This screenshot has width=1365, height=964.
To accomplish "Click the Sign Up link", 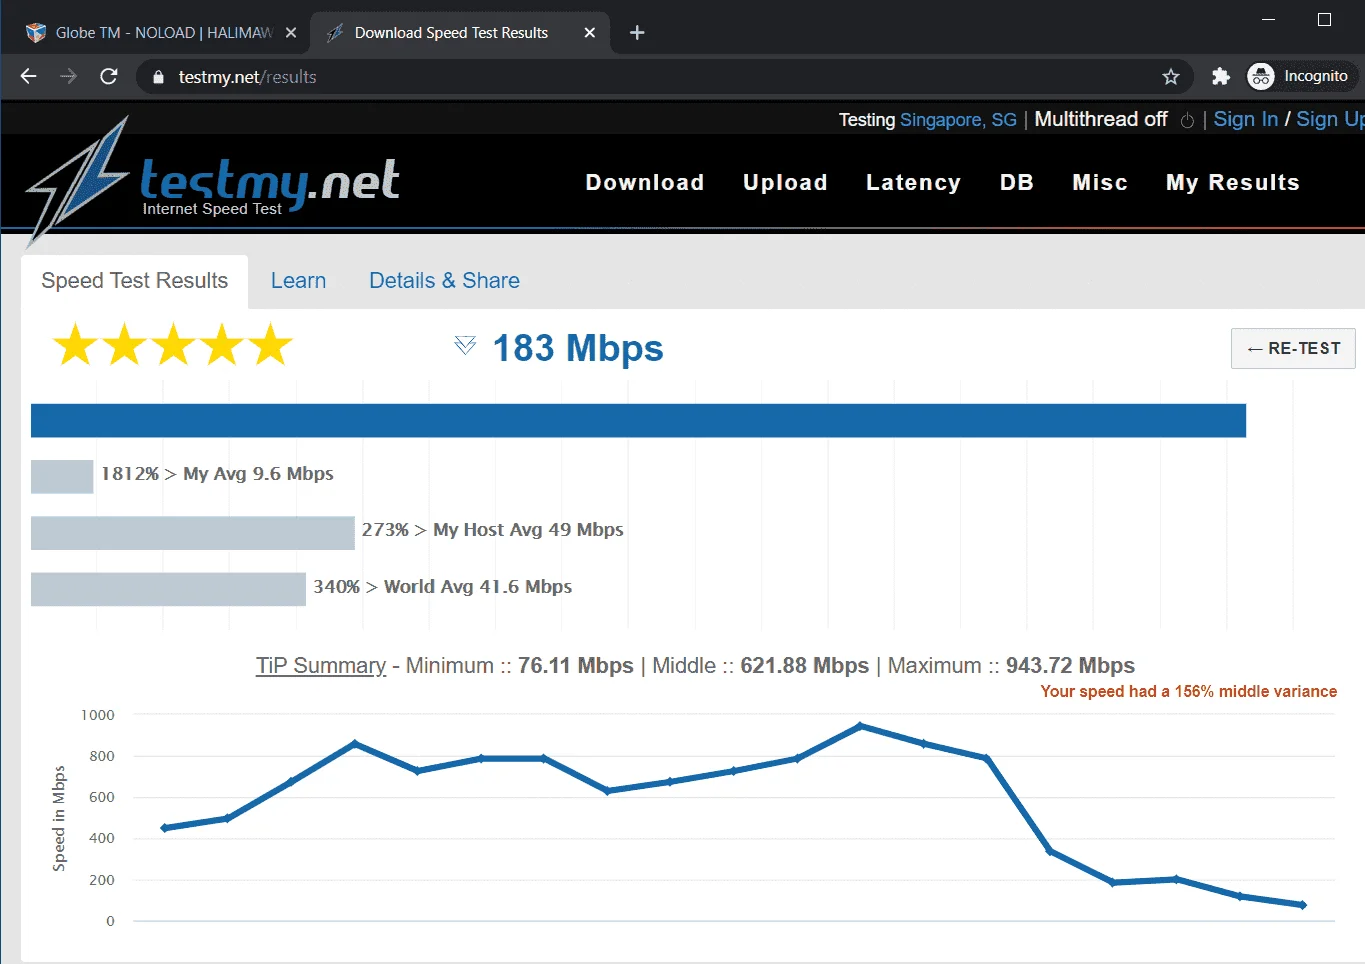I will coord(1330,119).
